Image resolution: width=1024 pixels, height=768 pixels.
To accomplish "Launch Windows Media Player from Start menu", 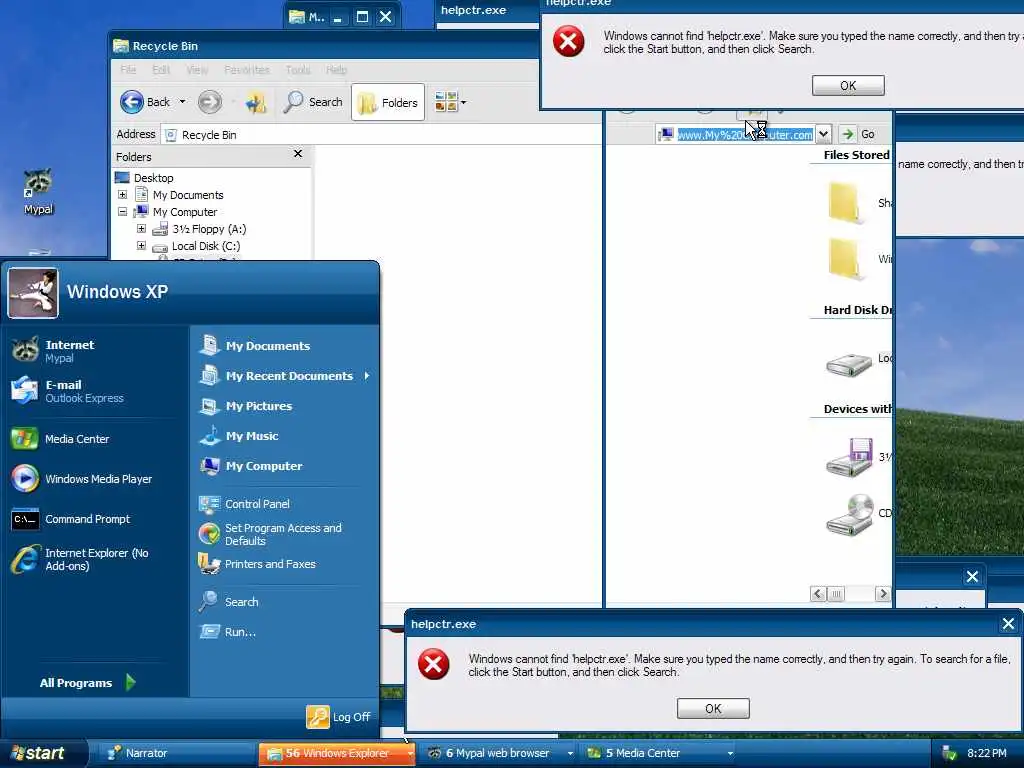I will 95,479.
